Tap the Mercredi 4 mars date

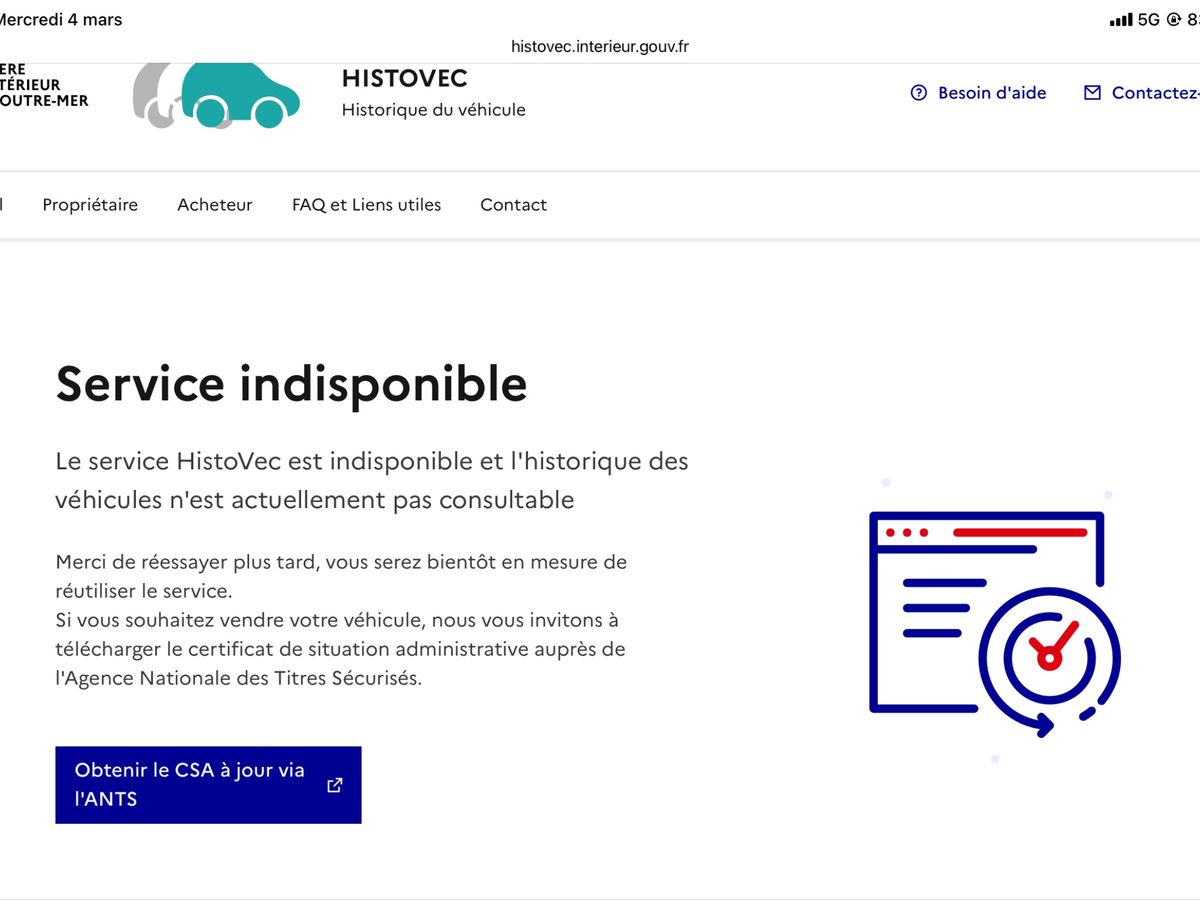tap(62, 20)
